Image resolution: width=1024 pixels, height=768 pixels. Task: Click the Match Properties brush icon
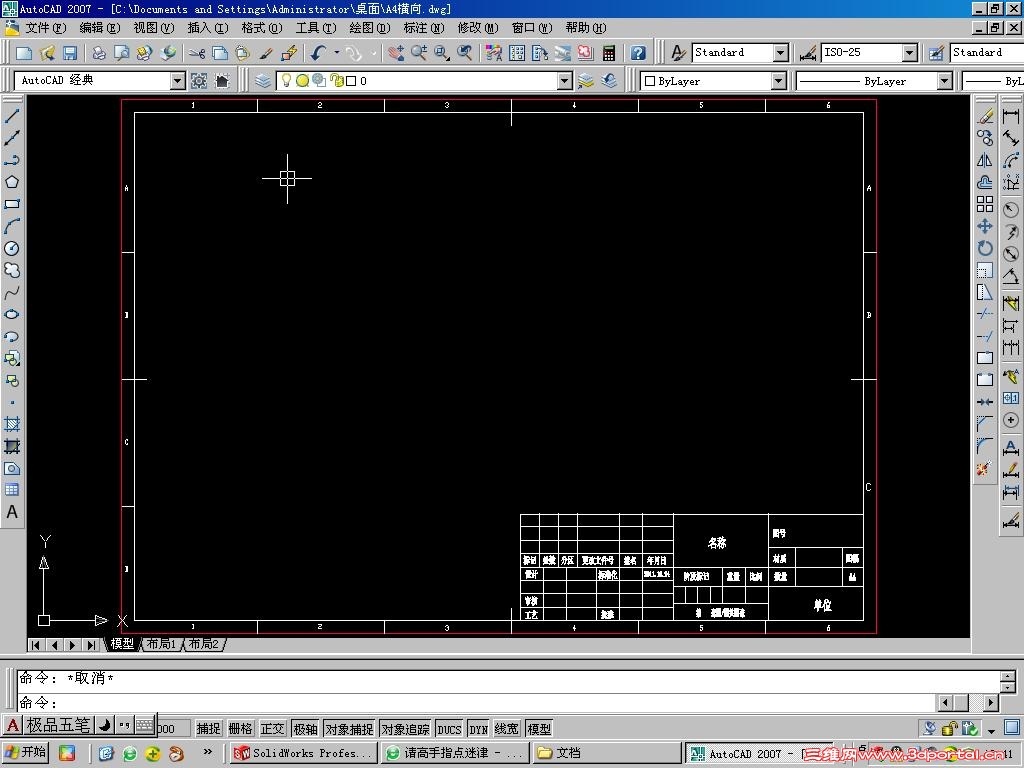click(265, 53)
